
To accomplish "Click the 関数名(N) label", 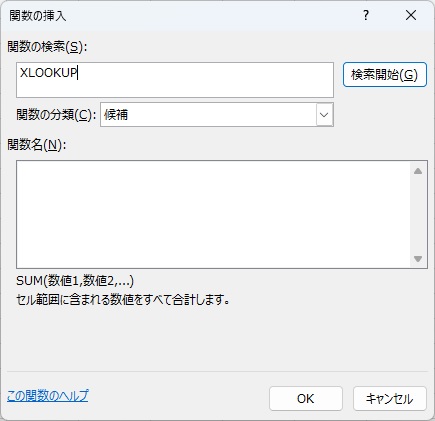I will click(37, 145).
